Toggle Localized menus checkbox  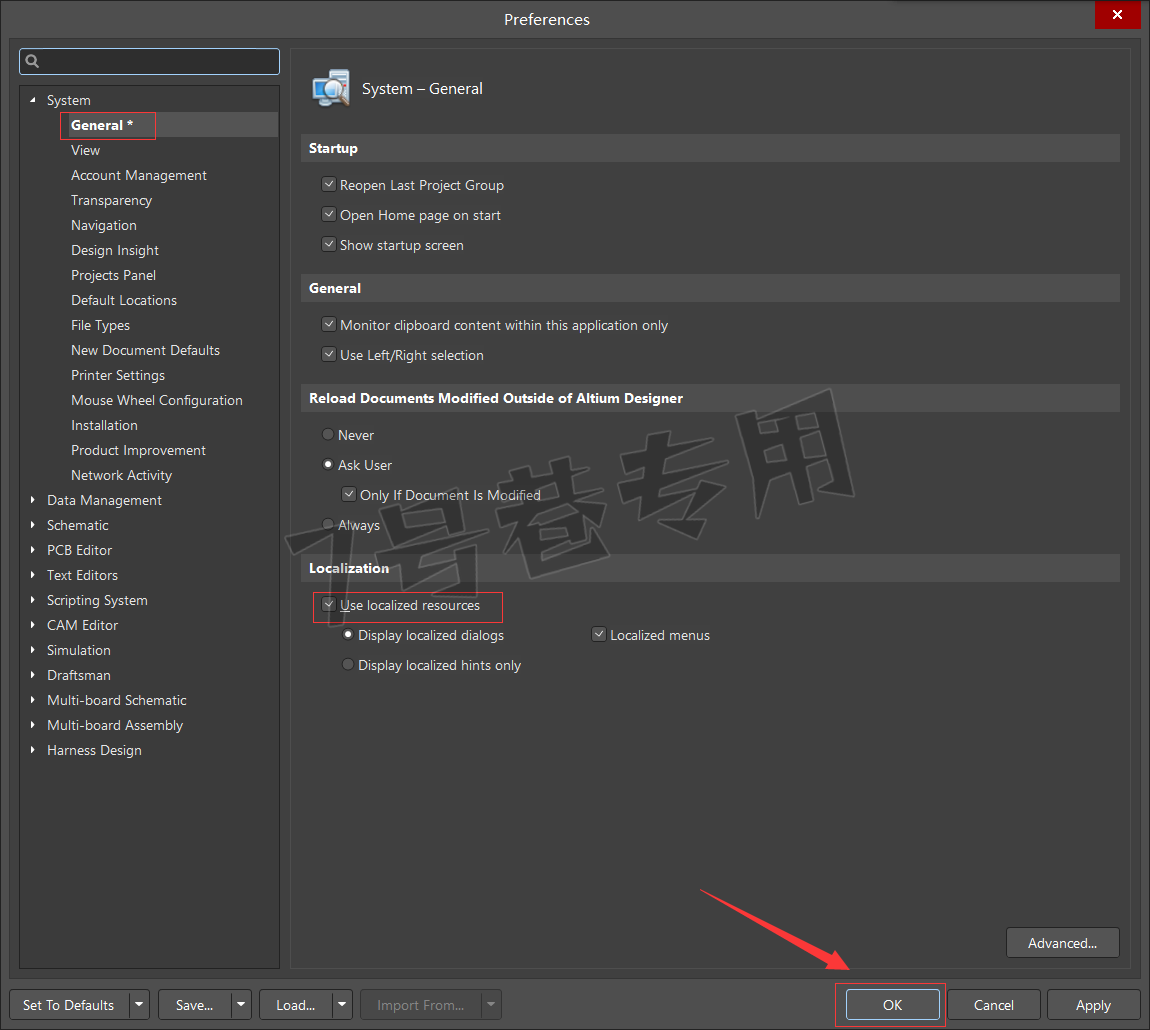coord(599,635)
